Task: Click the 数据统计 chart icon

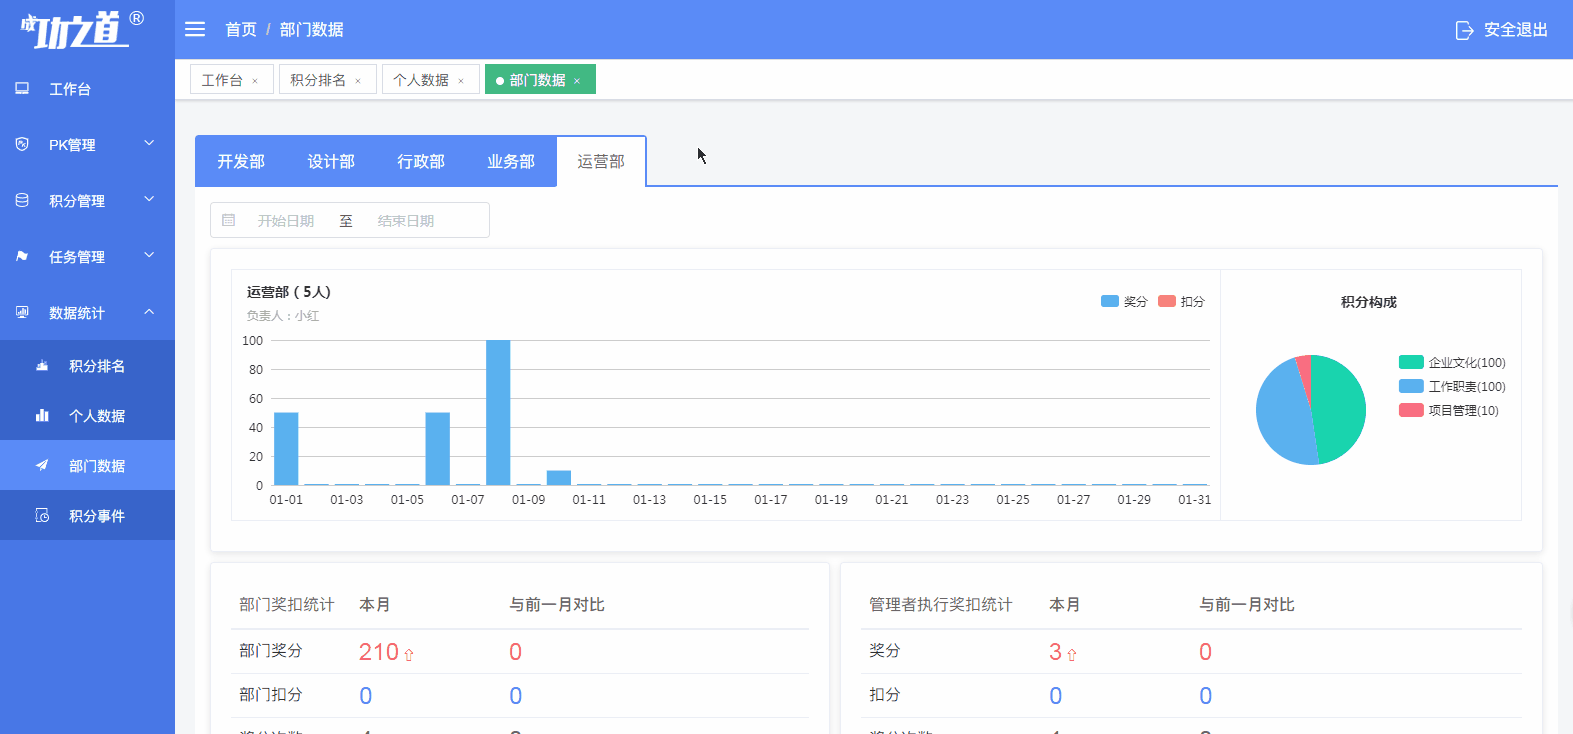Action: click(x=22, y=312)
